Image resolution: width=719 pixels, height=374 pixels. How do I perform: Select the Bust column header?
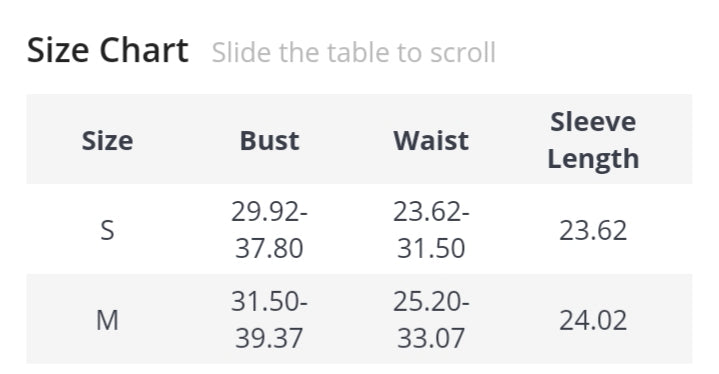point(269,140)
